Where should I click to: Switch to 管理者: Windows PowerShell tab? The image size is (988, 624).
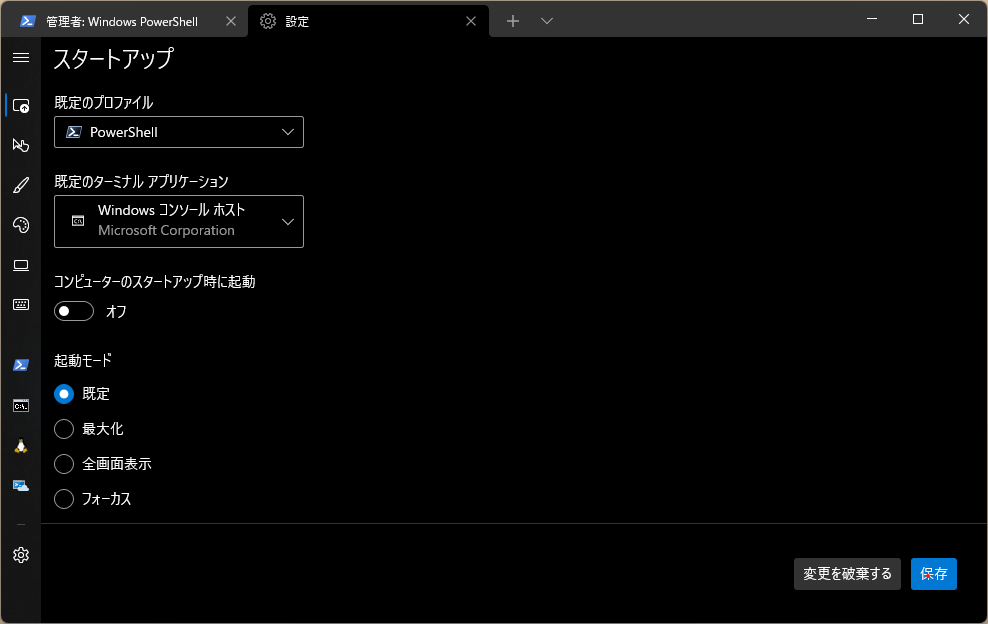click(120, 21)
